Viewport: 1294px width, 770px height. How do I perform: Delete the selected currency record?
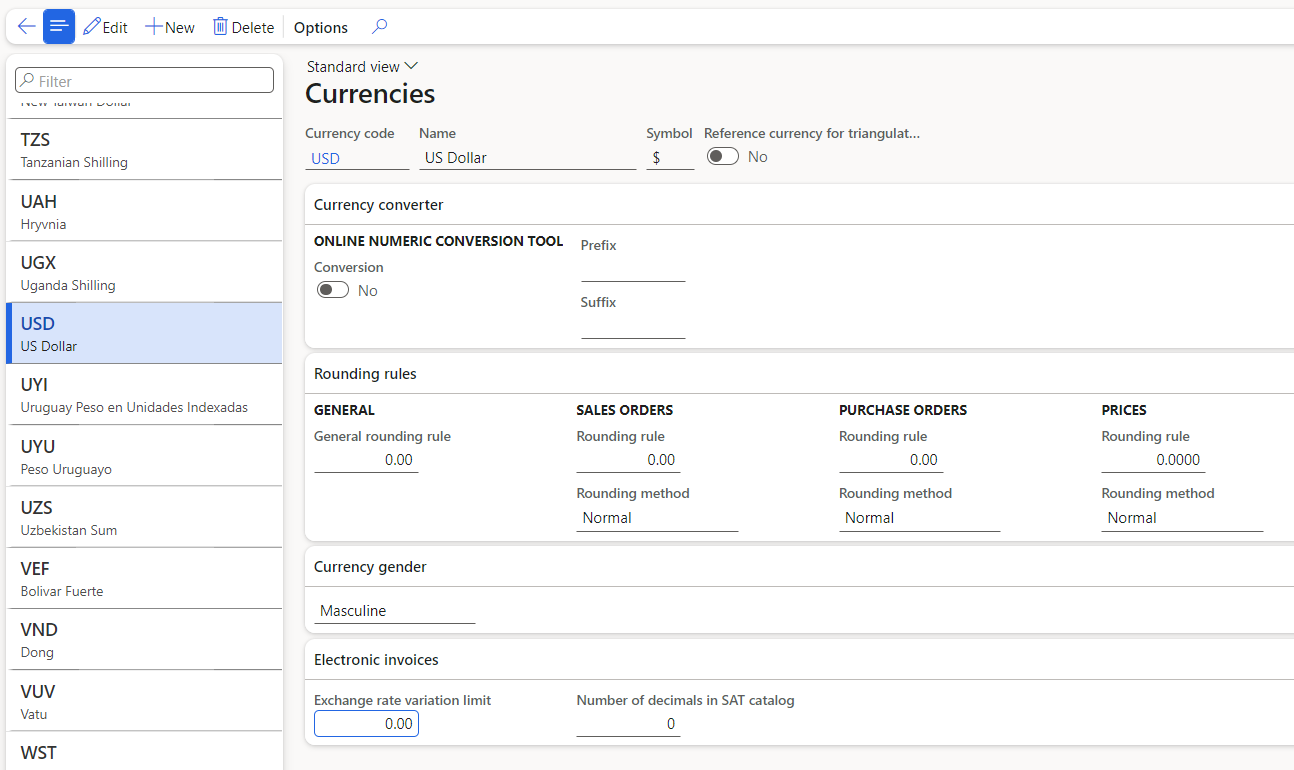243,27
